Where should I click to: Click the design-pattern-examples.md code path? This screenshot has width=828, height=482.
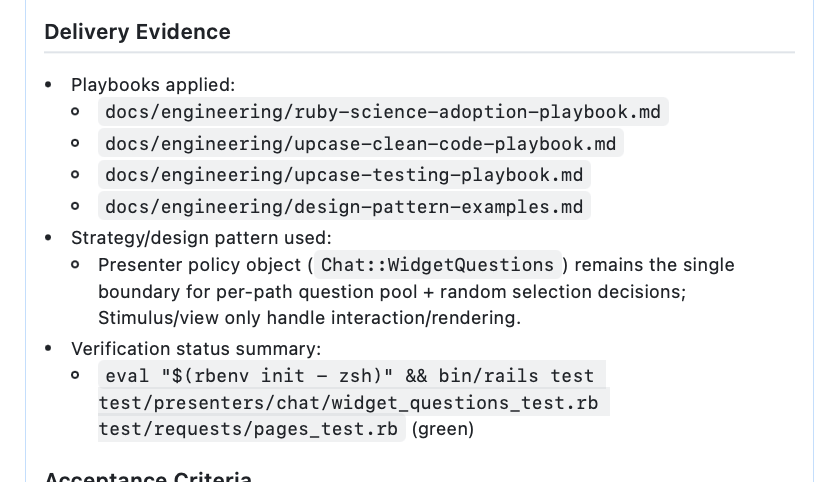(344, 207)
